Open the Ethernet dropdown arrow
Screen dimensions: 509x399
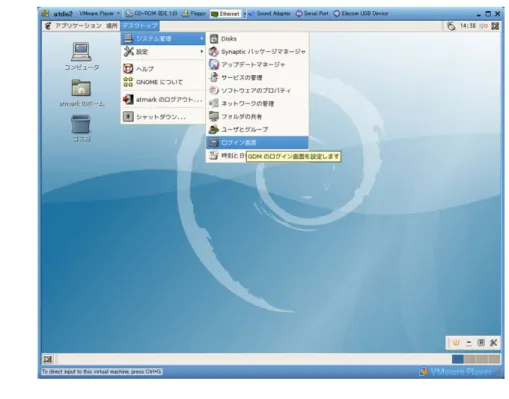[244, 14]
